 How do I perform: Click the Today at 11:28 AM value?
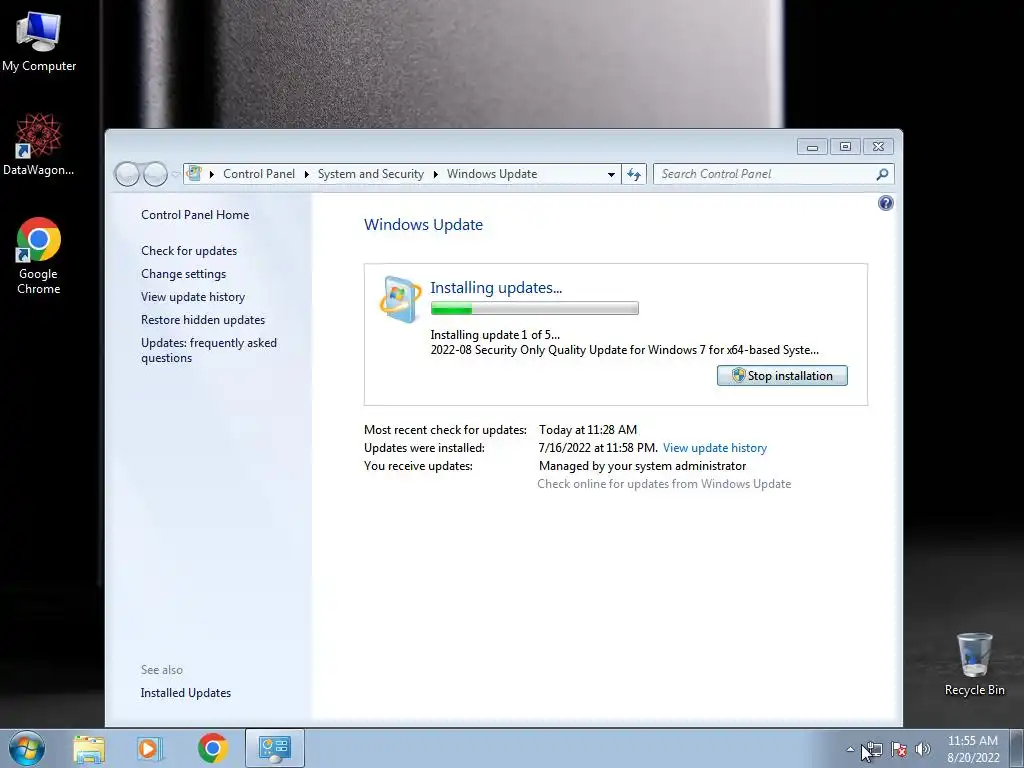coord(588,430)
